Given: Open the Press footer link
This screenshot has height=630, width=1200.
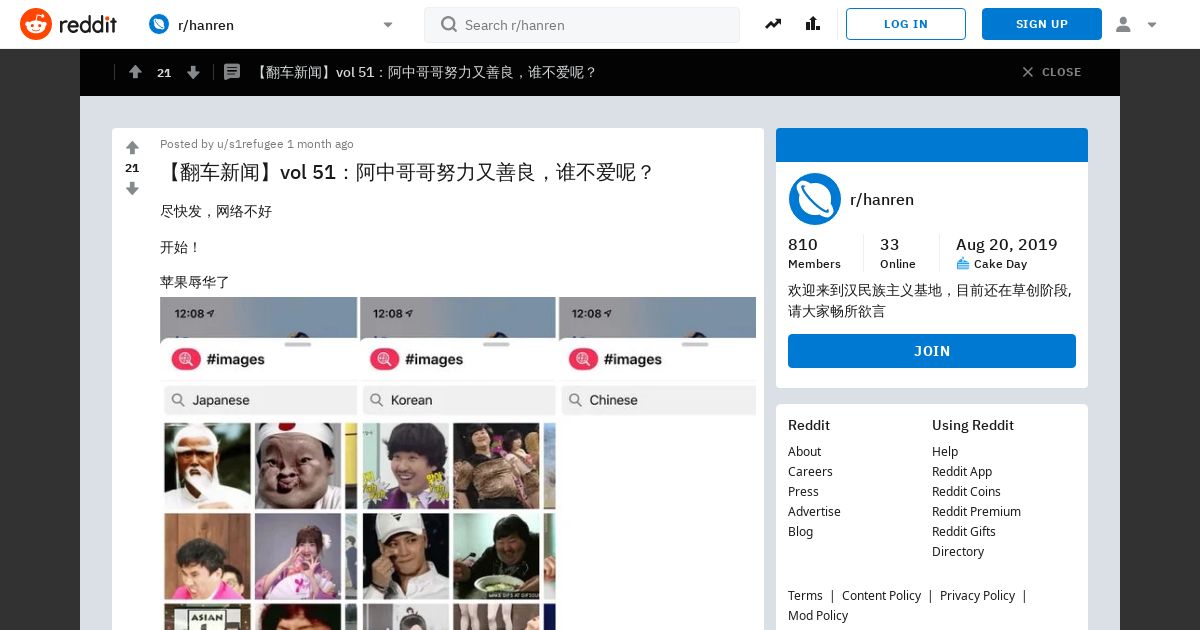Looking at the screenshot, I should [x=803, y=491].
